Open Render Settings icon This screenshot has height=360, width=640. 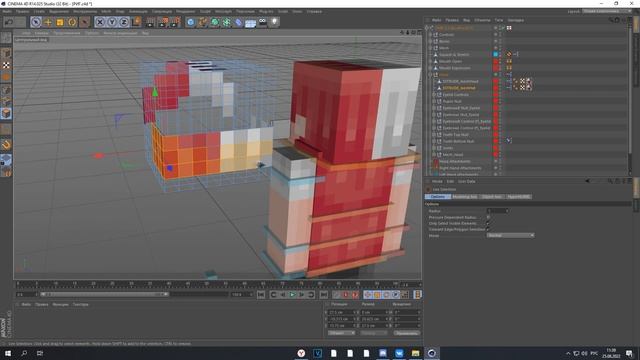(x=176, y=22)
